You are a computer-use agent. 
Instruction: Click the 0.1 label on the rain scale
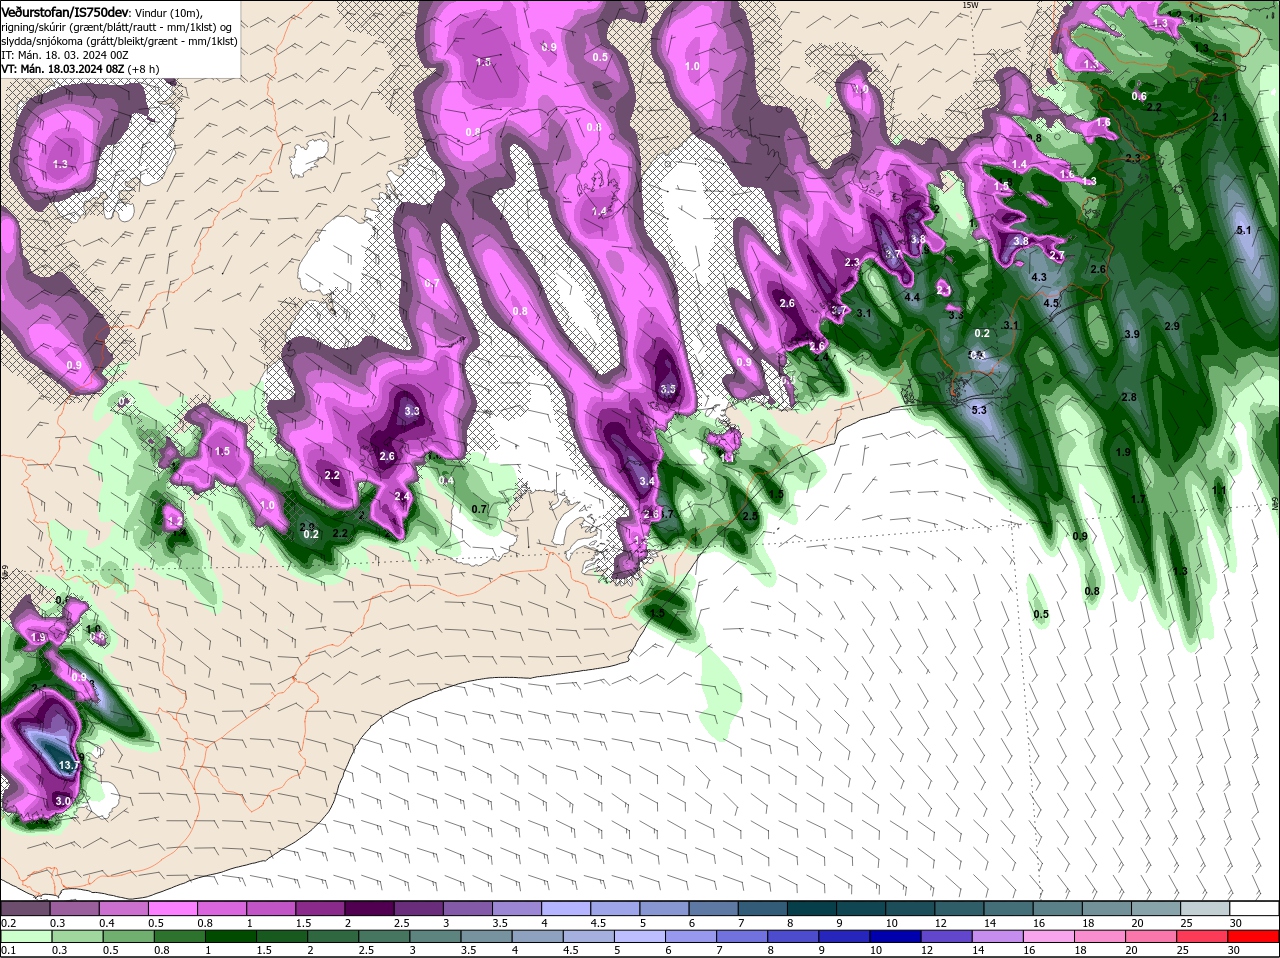8,950
